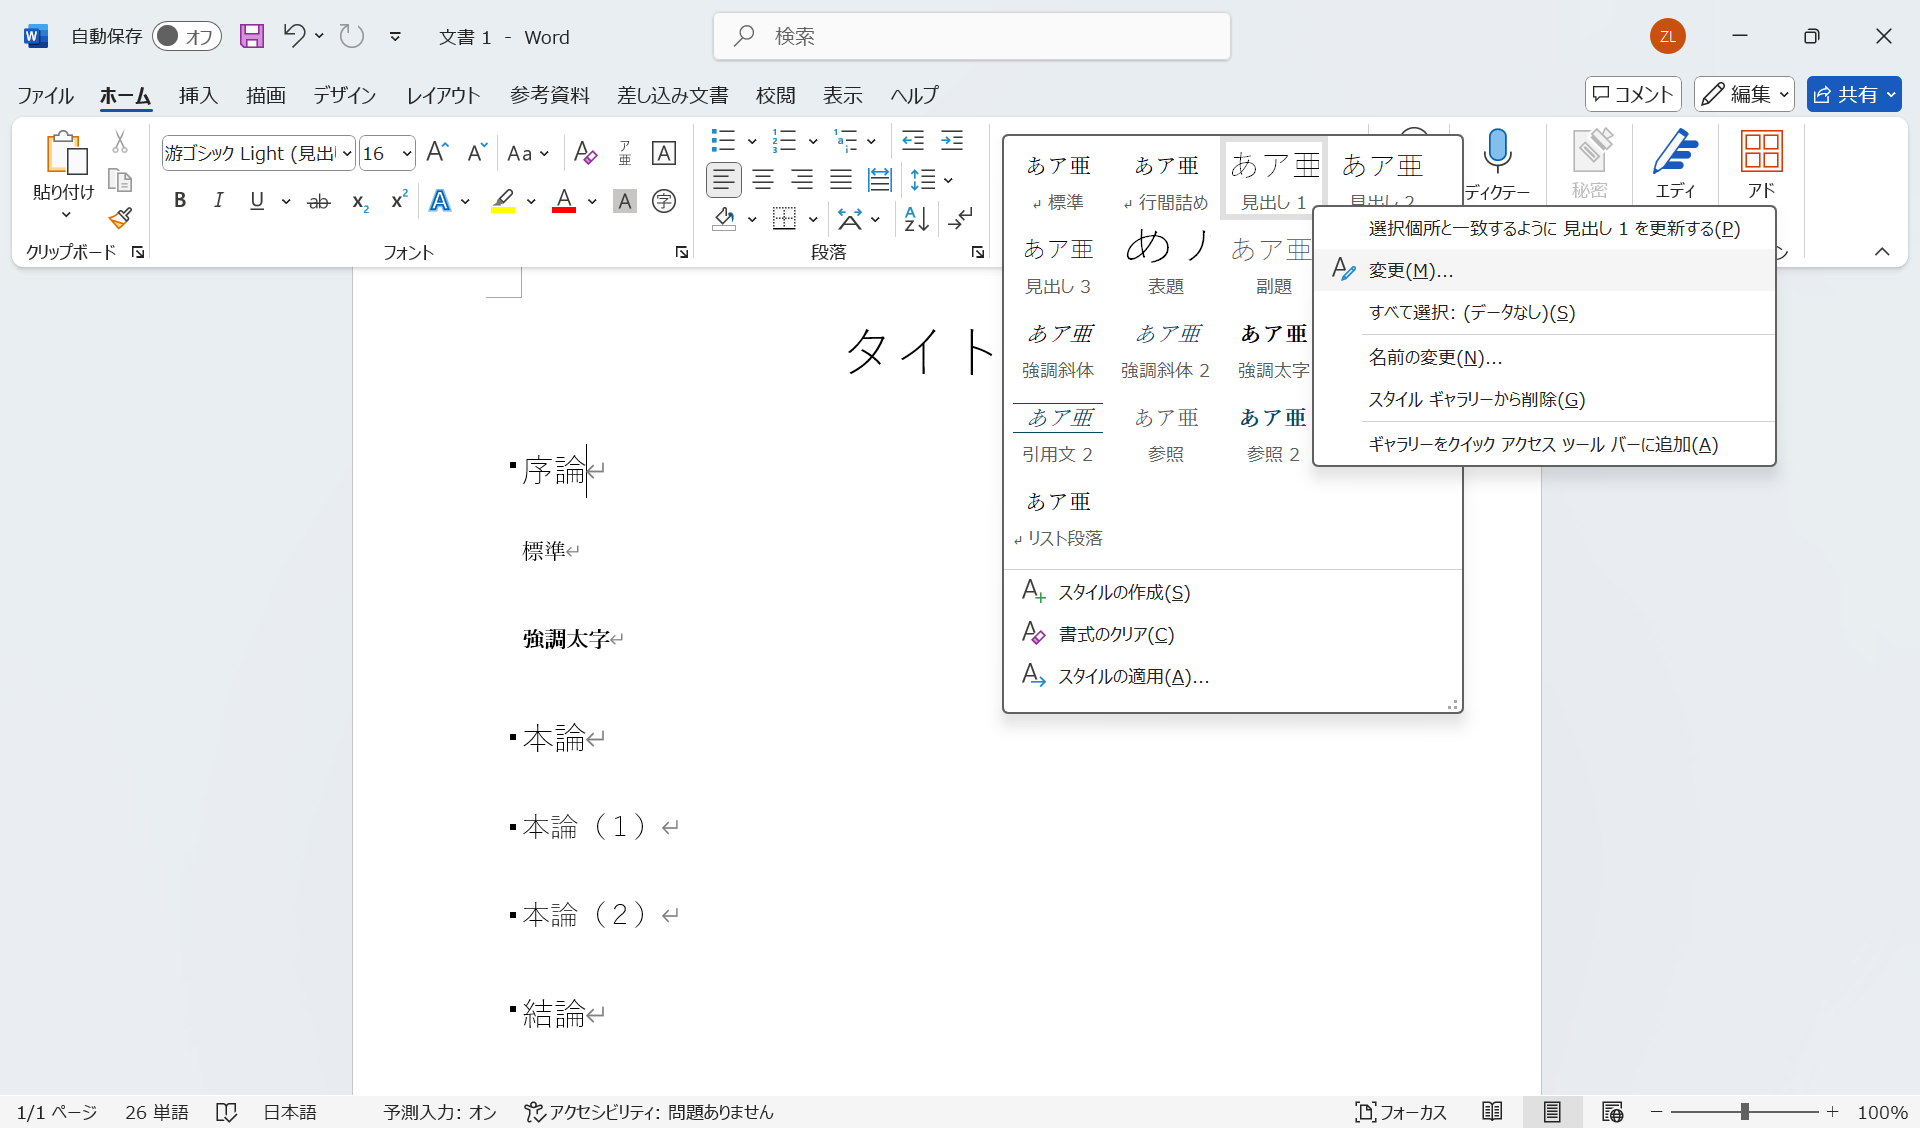Click スタイルの作成(S) in gallery
Image resolution: width=1920 pixels, height=1128 pixels.
tap(1124, 593)
